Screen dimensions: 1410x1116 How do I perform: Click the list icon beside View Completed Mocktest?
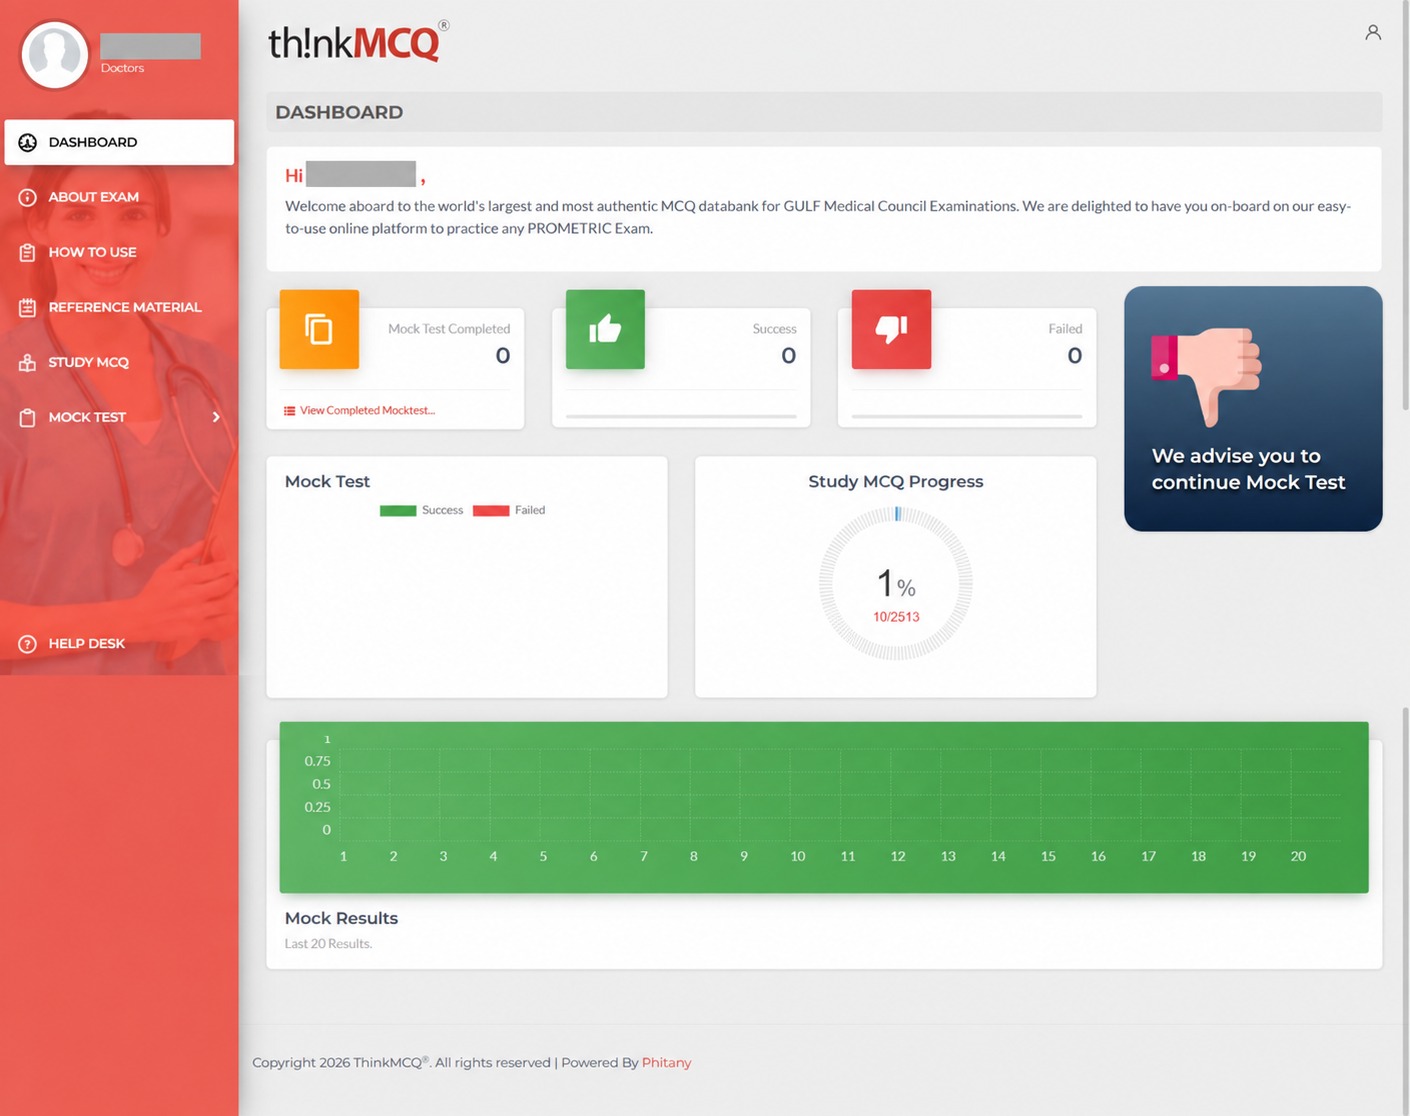[290, 410]
